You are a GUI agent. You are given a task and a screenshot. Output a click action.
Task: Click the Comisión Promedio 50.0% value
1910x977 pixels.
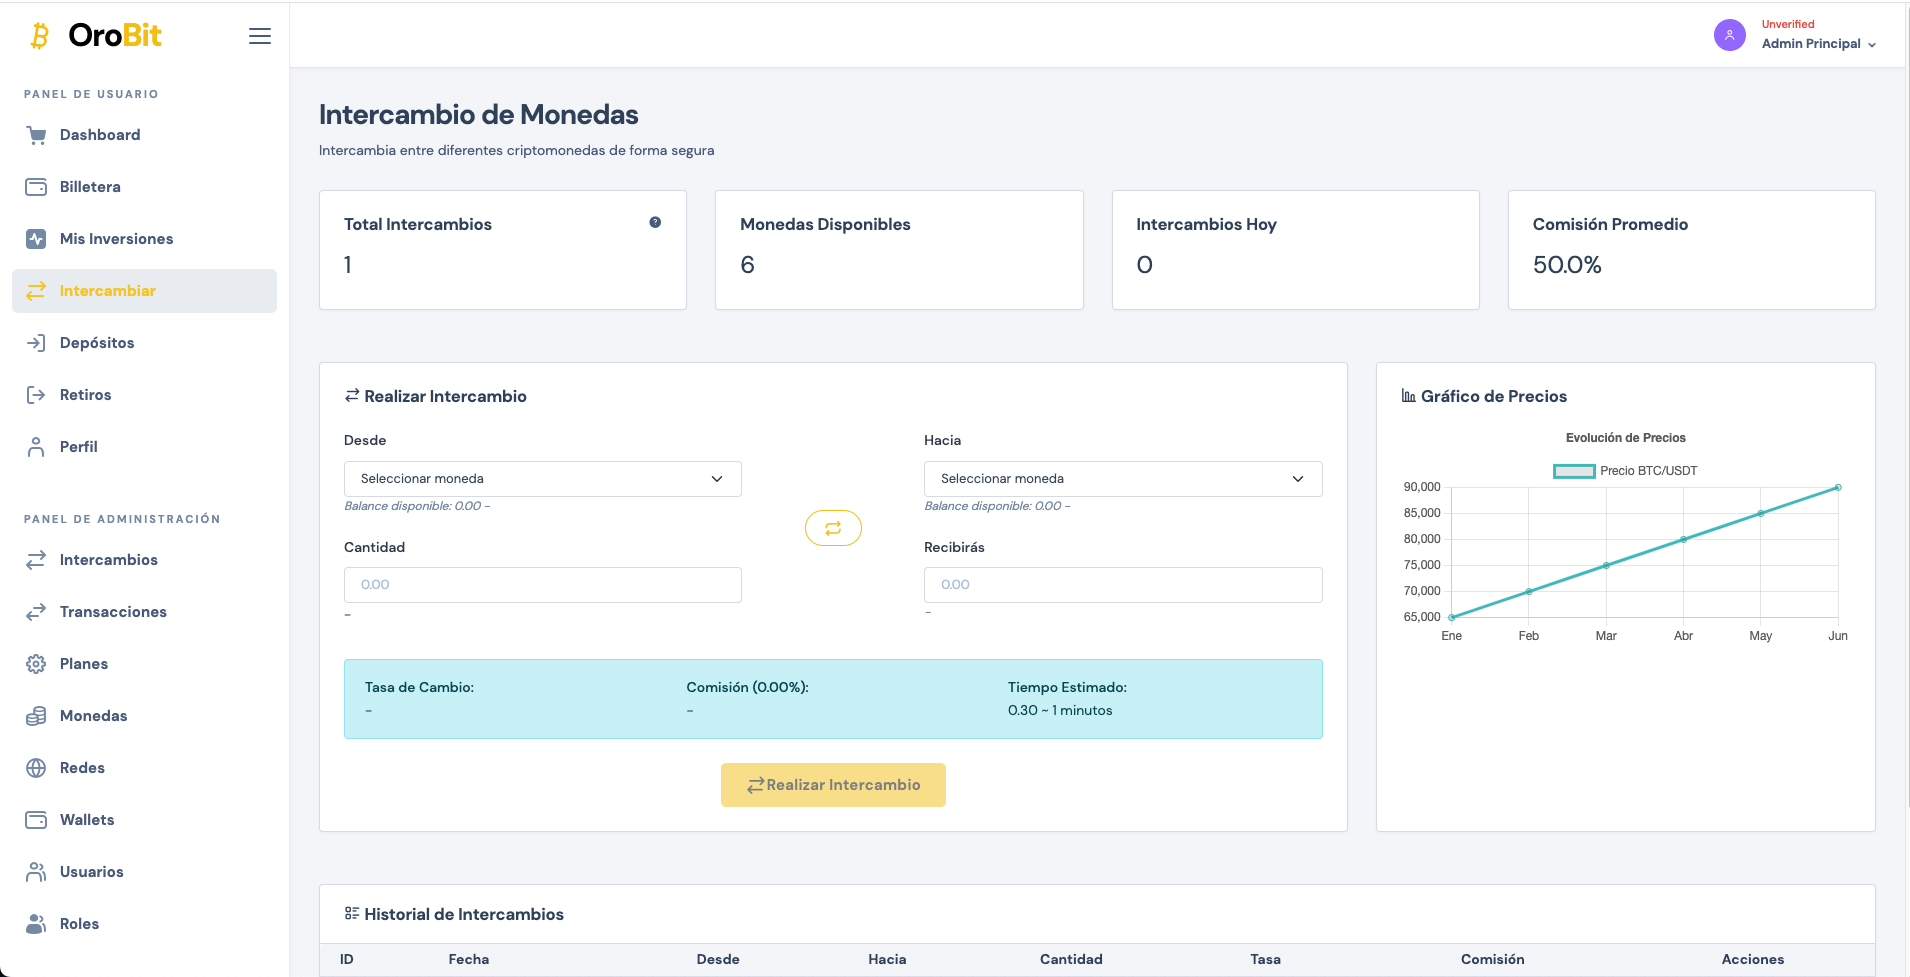coord(1567,265)
